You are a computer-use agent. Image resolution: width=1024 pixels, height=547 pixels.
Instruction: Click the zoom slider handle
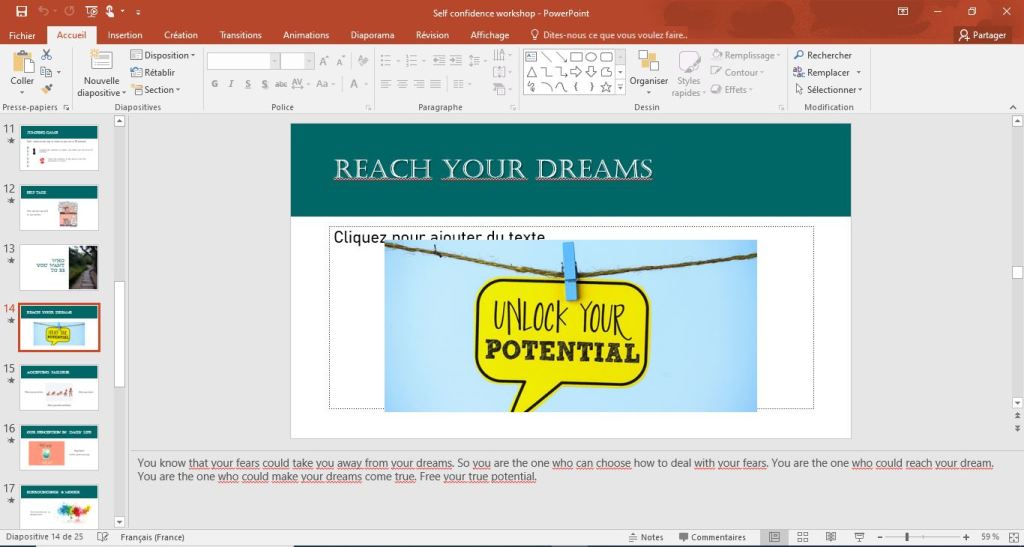[x=906, y=537]
